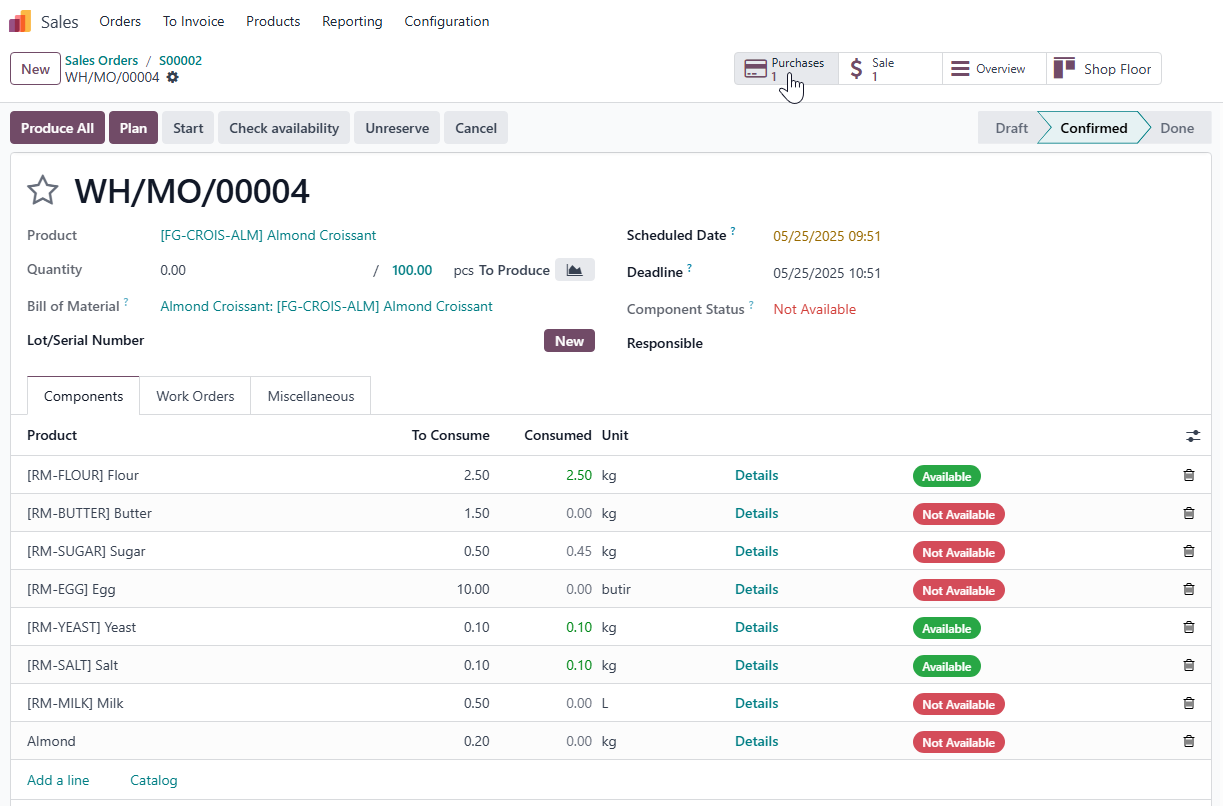
Task: Create new Lot/Serial Number with New button
Action: [569, 341]
